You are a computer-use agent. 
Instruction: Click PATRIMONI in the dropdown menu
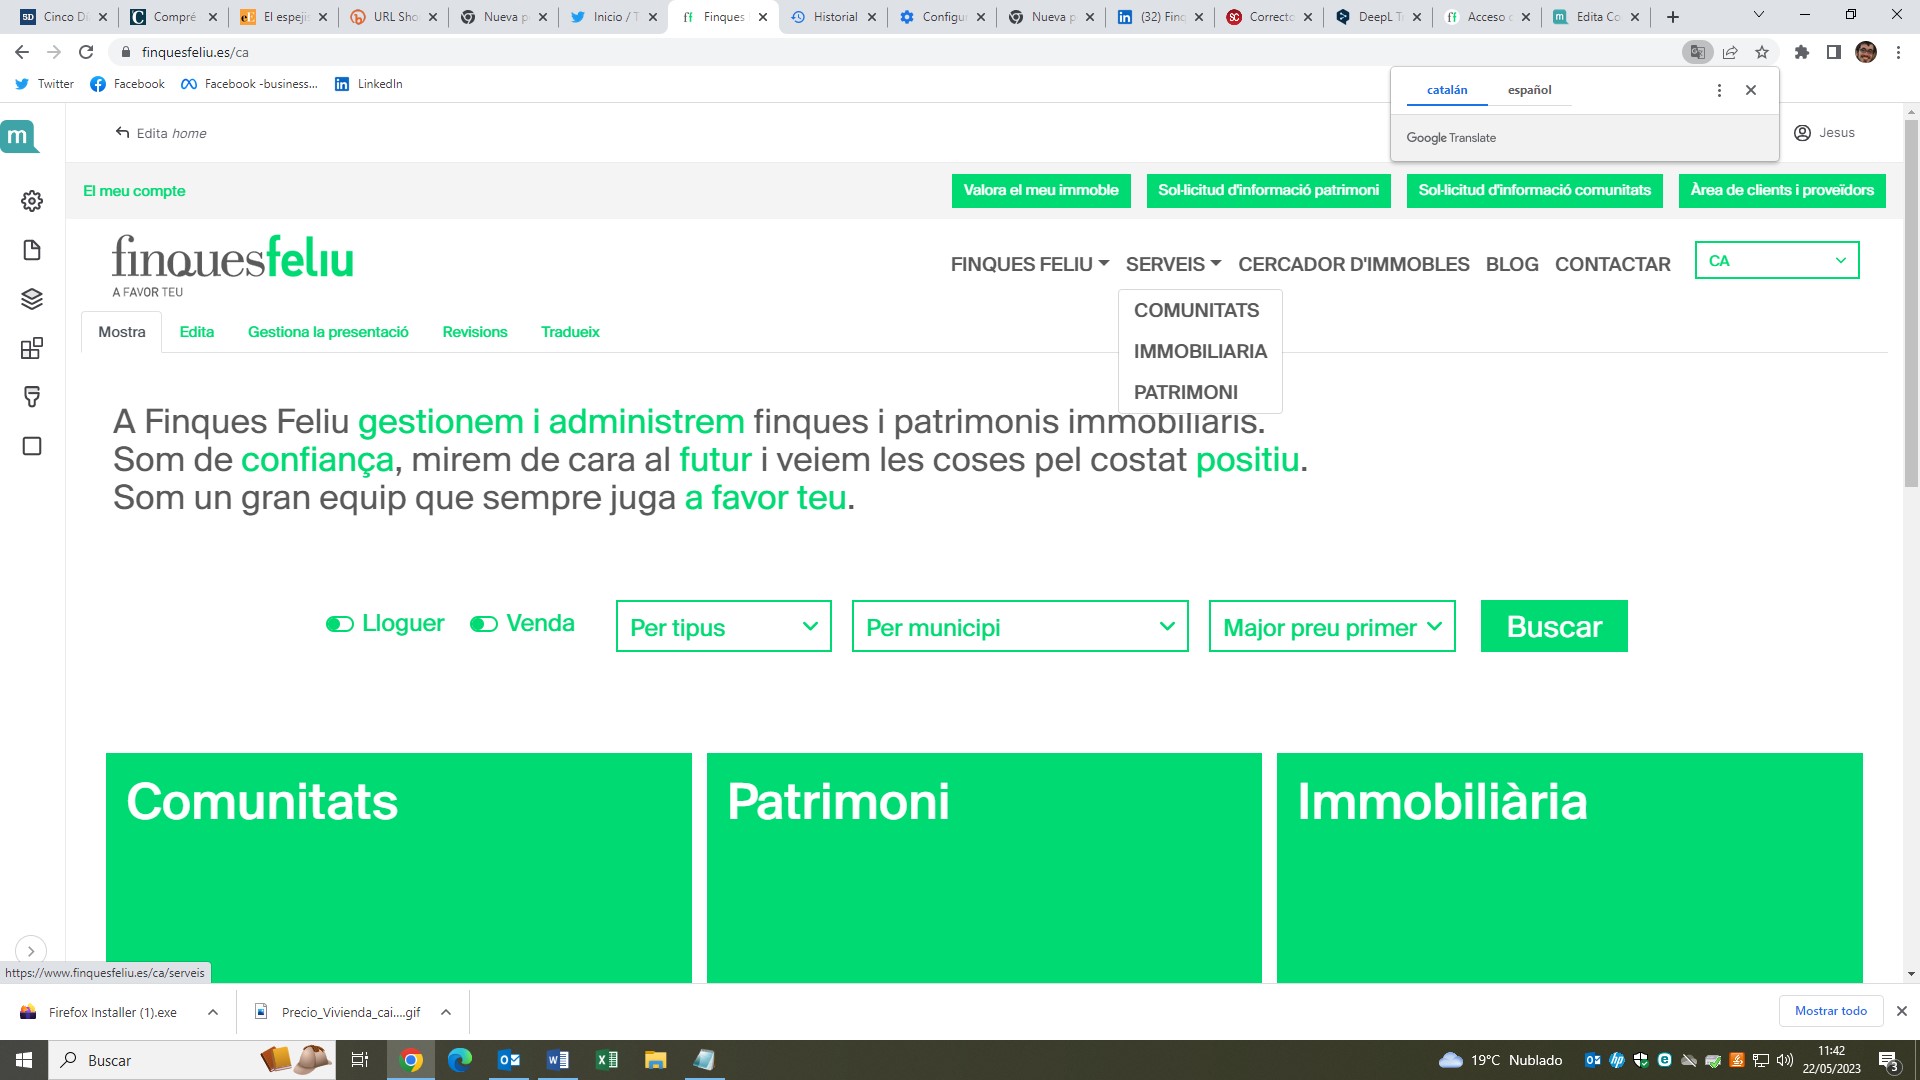coord(1184,392)
